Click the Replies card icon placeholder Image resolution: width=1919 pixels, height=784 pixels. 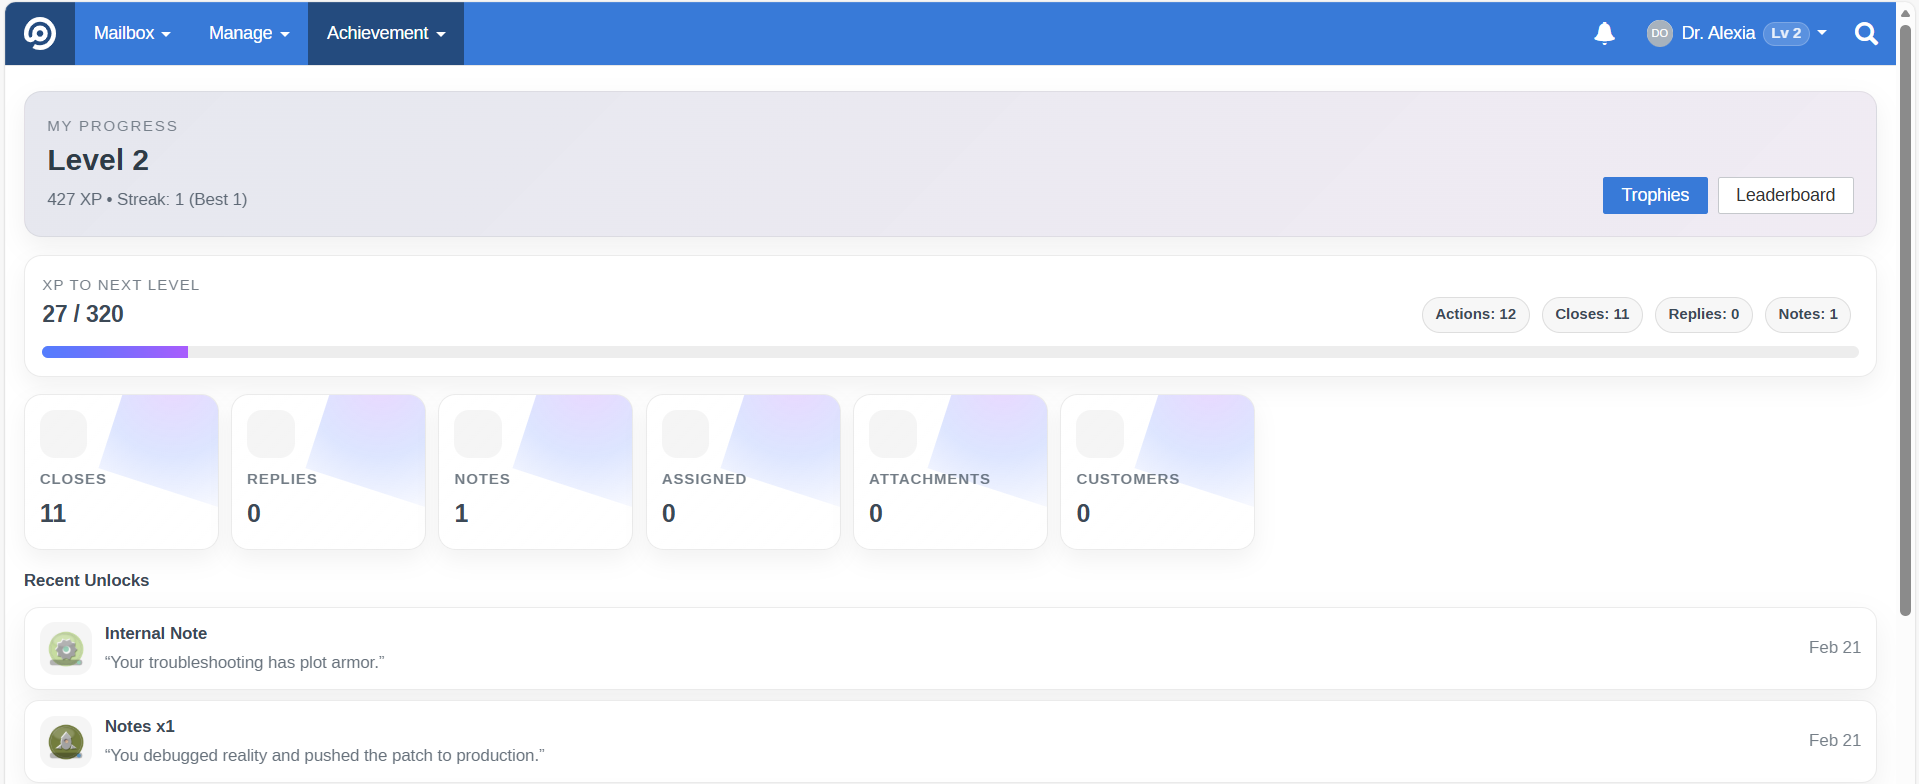tap(271, 434)
